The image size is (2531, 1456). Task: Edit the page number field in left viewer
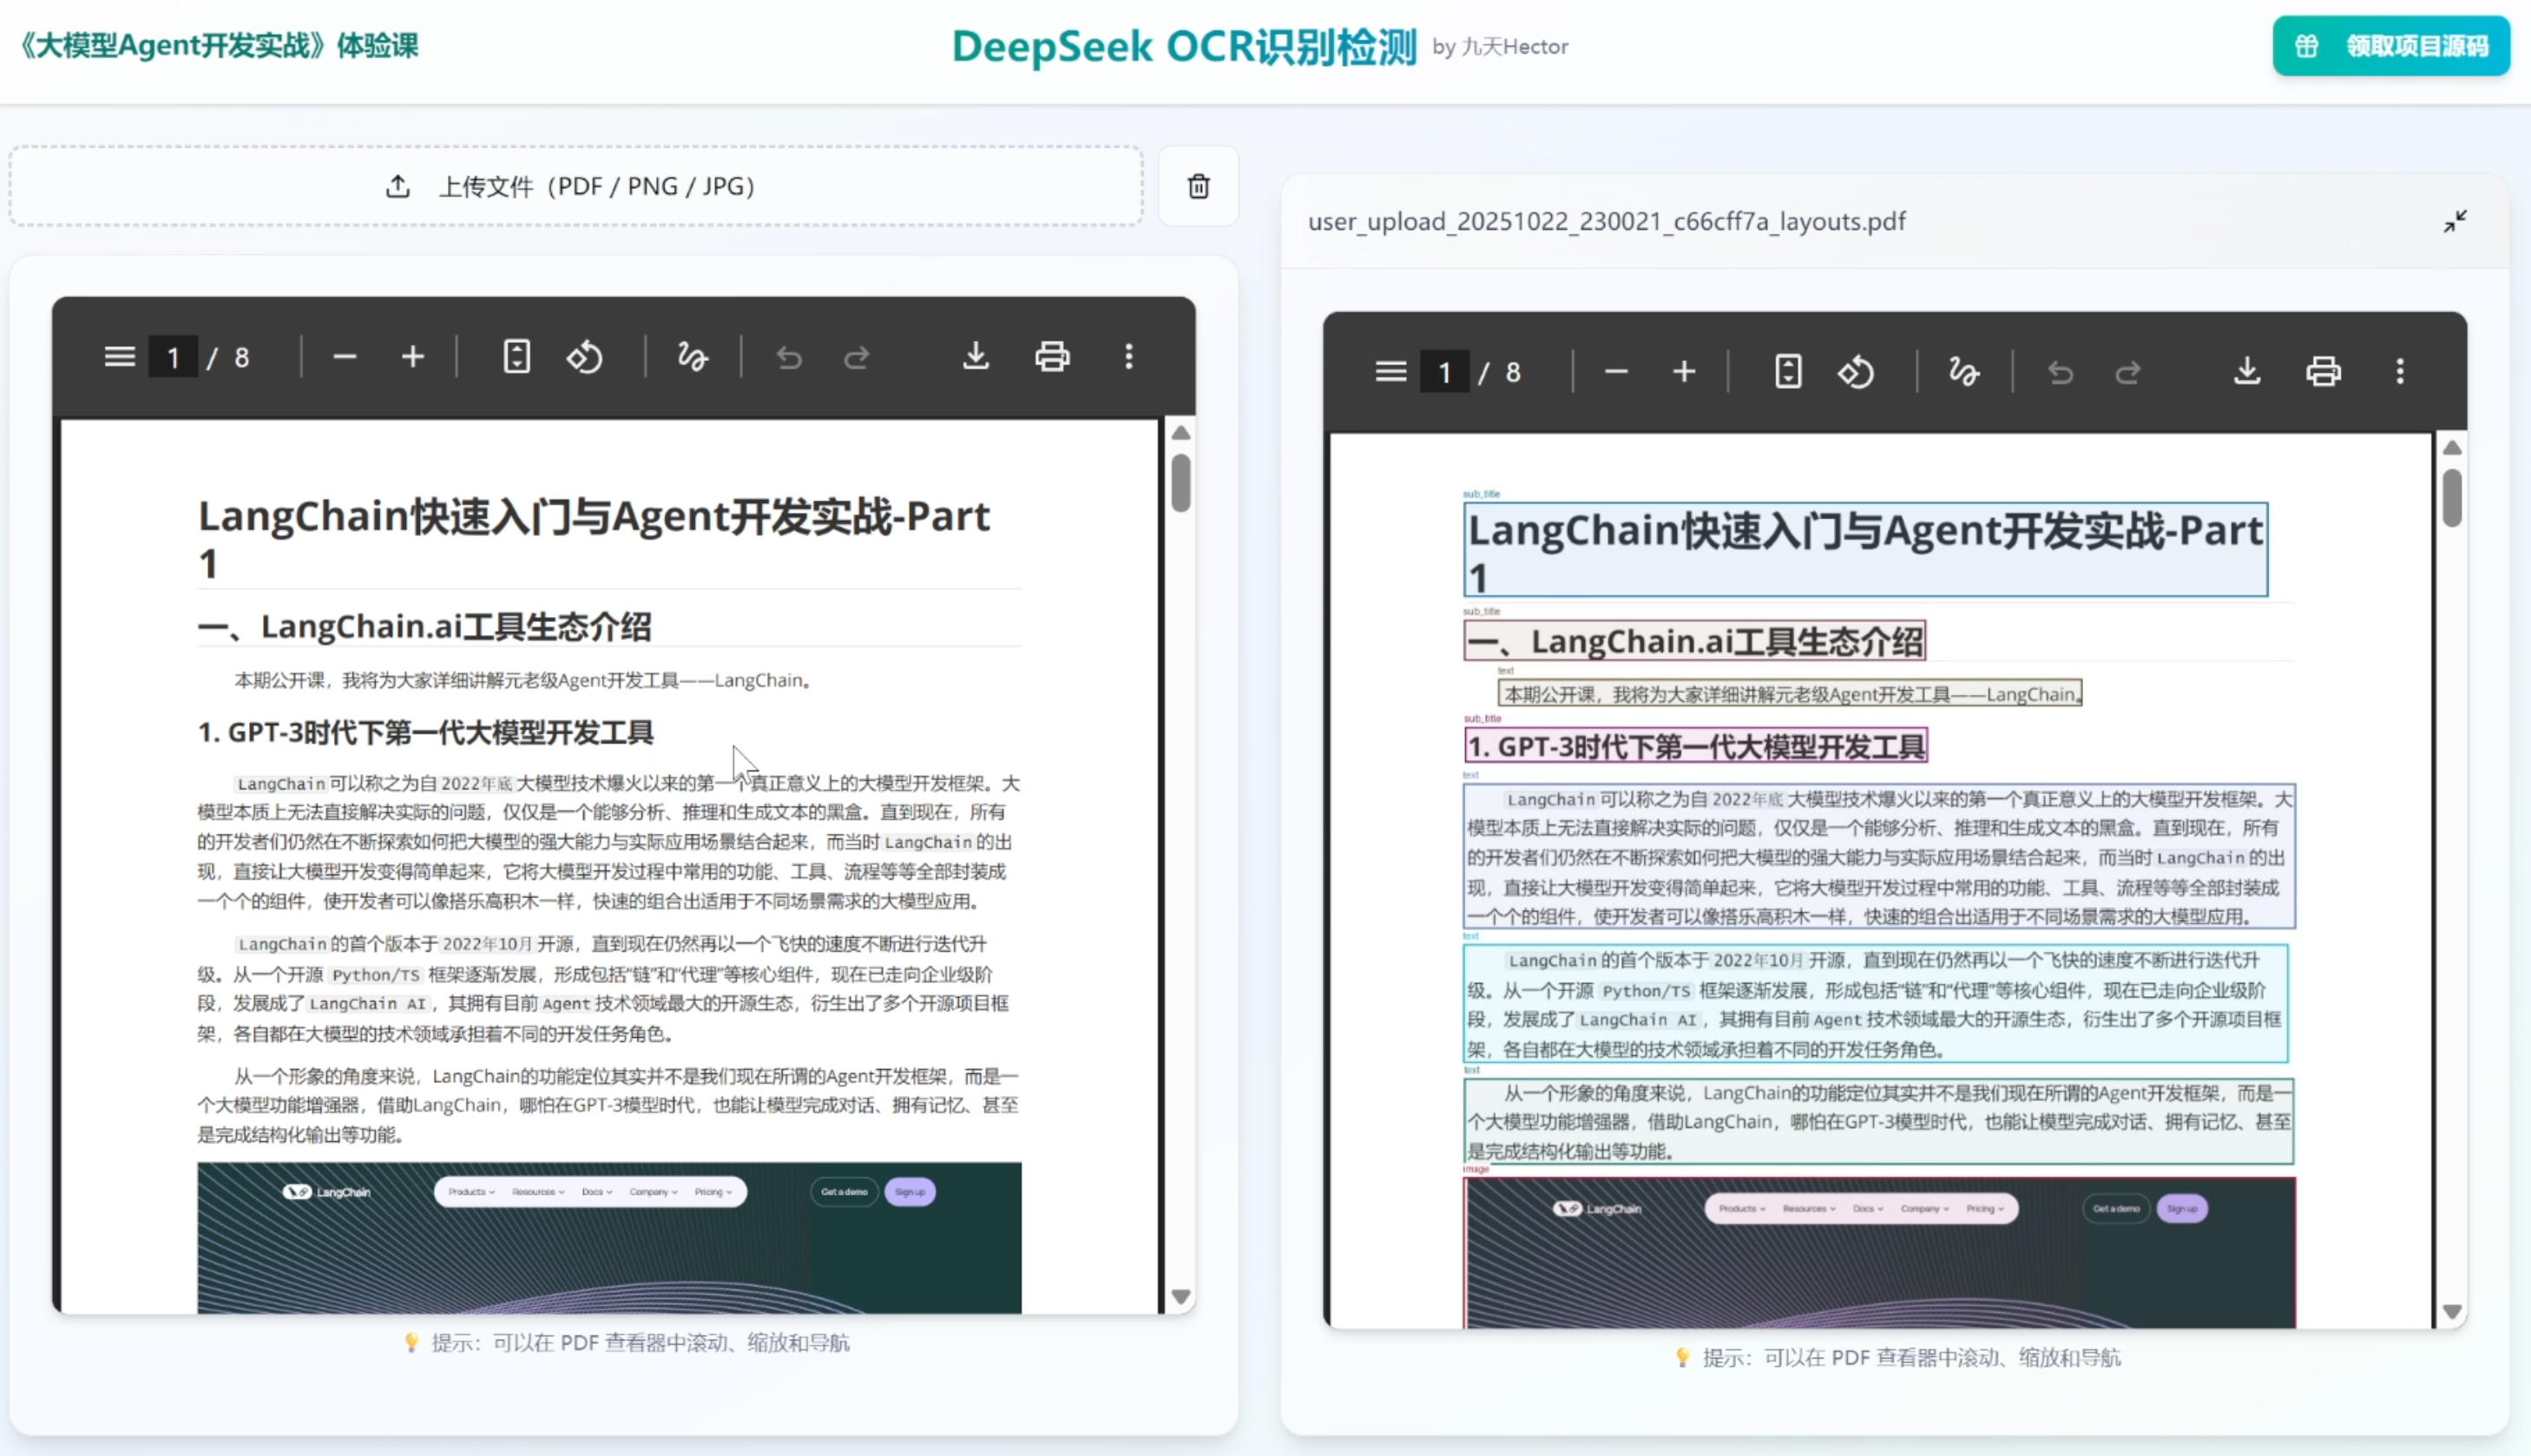[173, 357]
